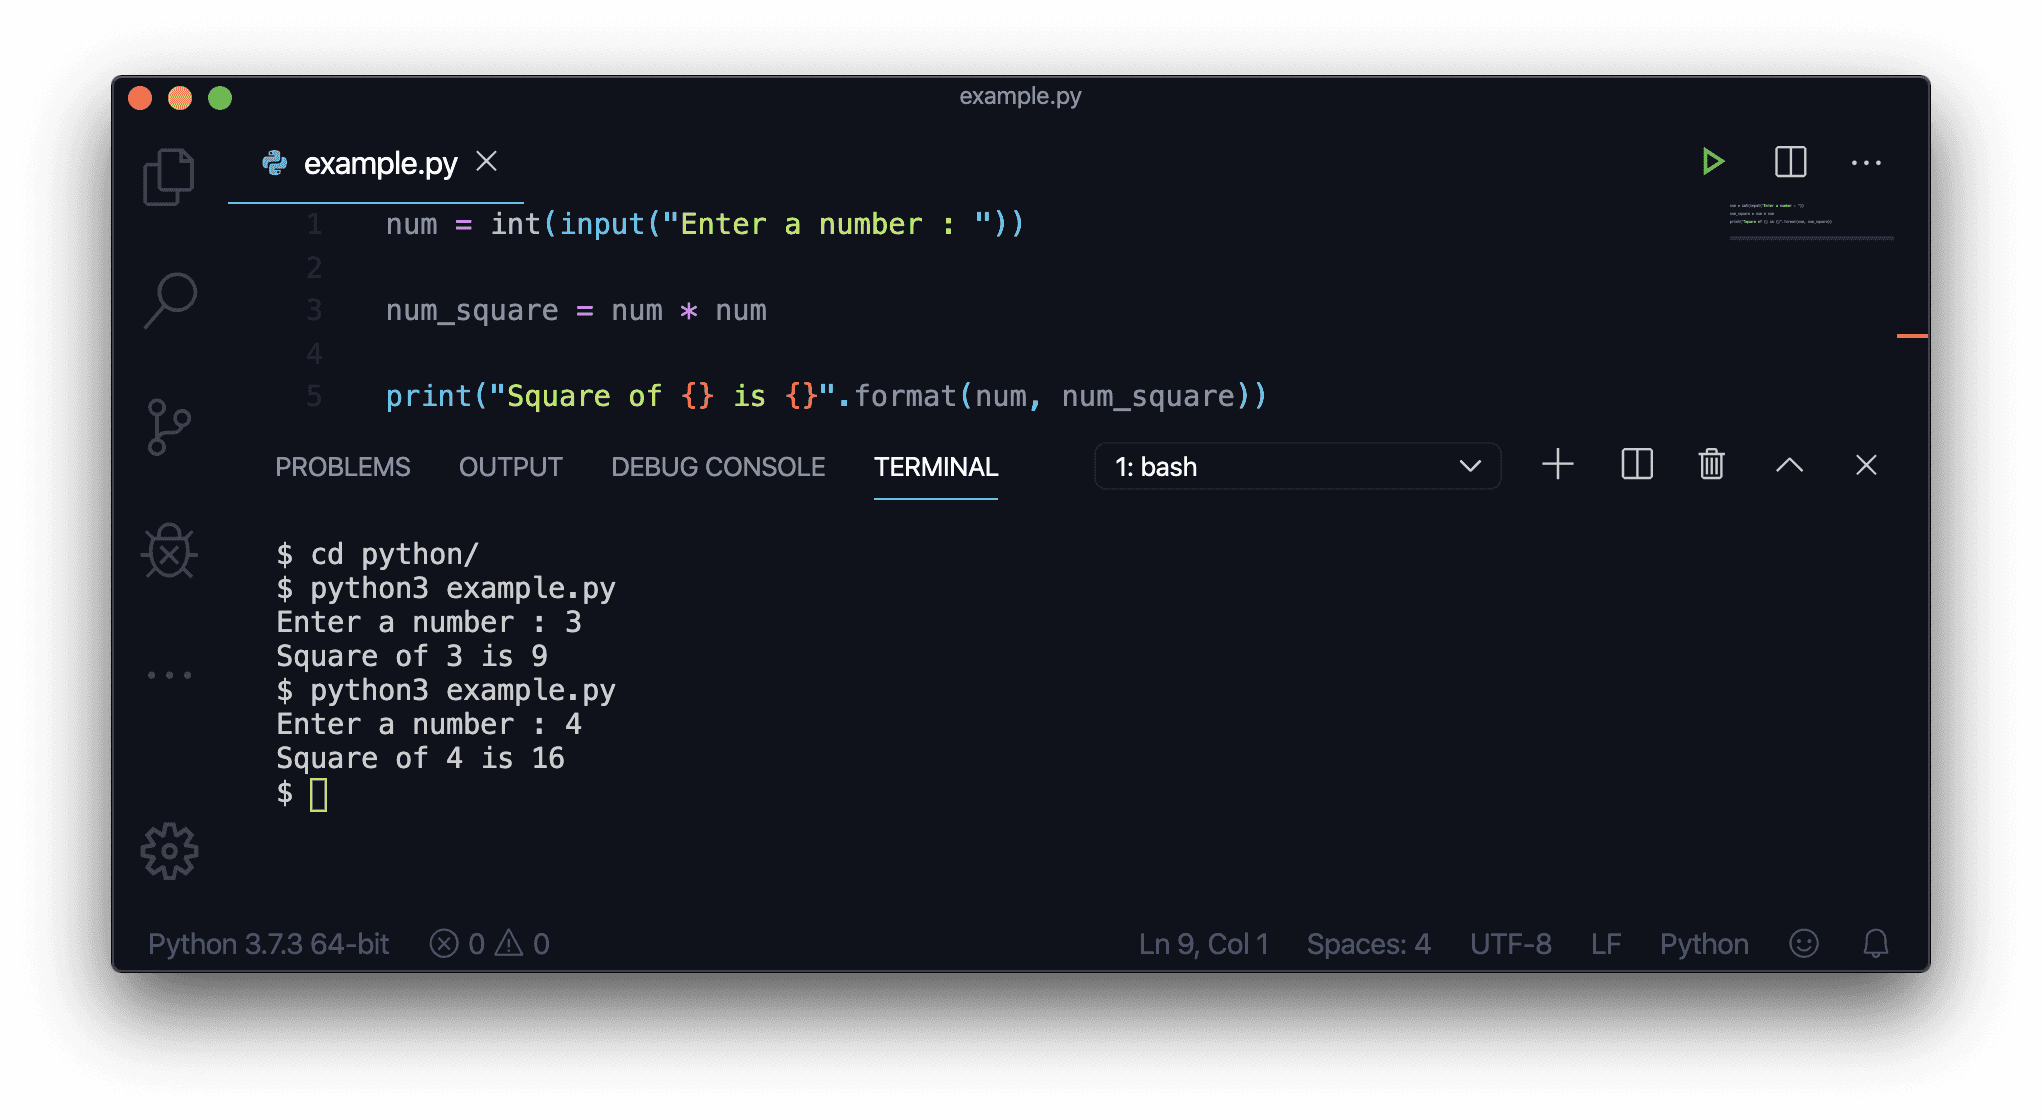Viewport: 2042px width, 1120px height.
Task: Change indentation via Spaces: 4
Action: [1368, 944]
